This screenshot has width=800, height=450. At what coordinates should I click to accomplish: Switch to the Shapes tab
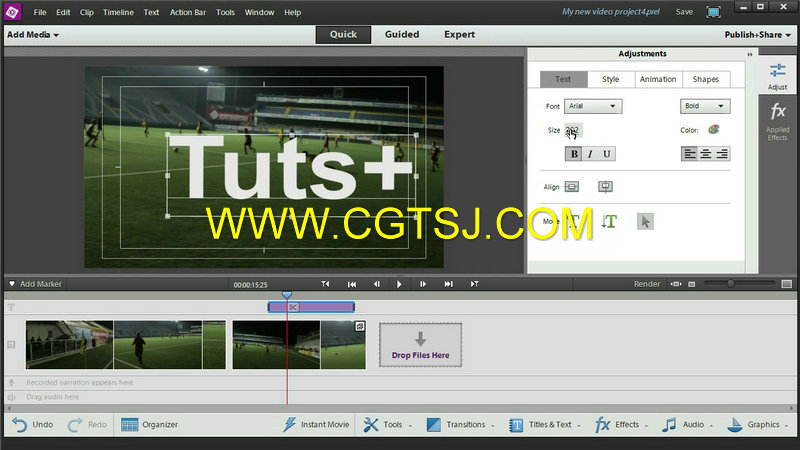706,79
